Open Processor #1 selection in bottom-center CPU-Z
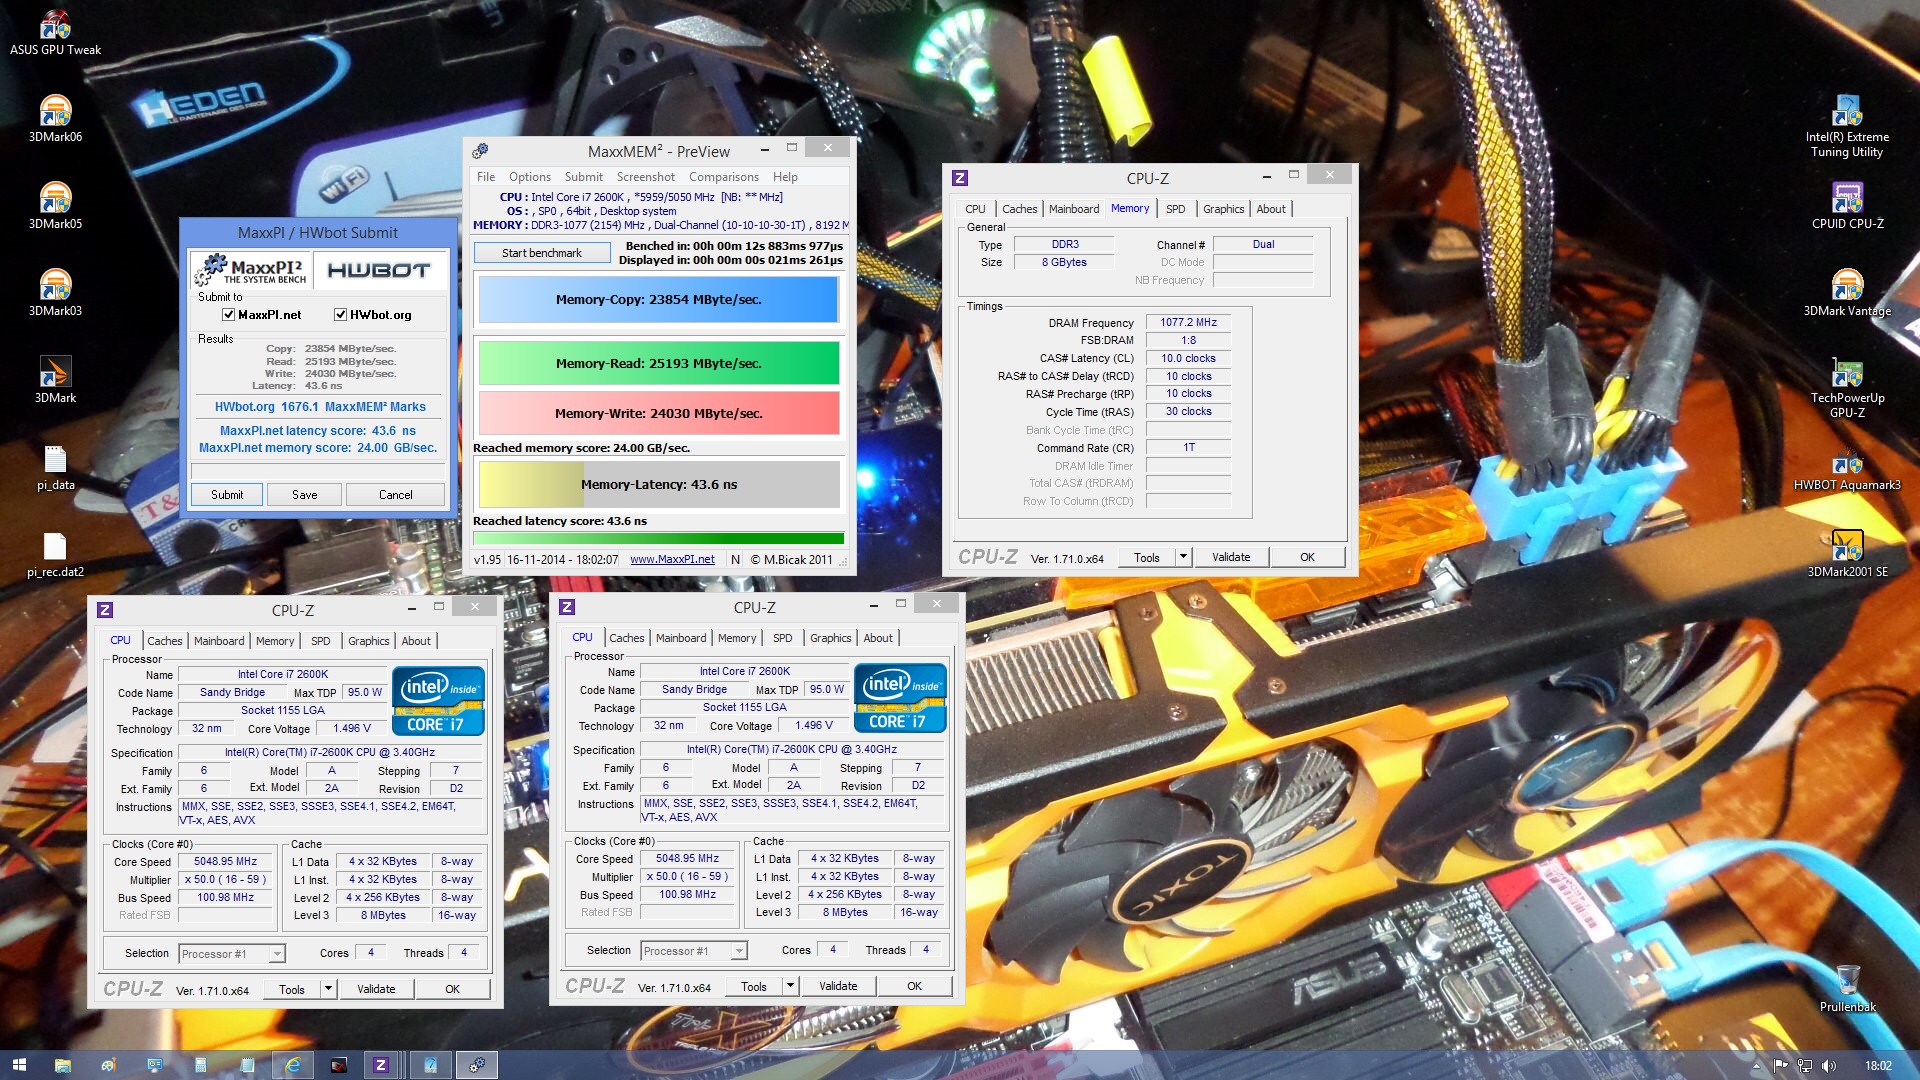Image resolution: width=1920 pixels, height=1080 pixels. pyautogui.click(x=694, y=951)
